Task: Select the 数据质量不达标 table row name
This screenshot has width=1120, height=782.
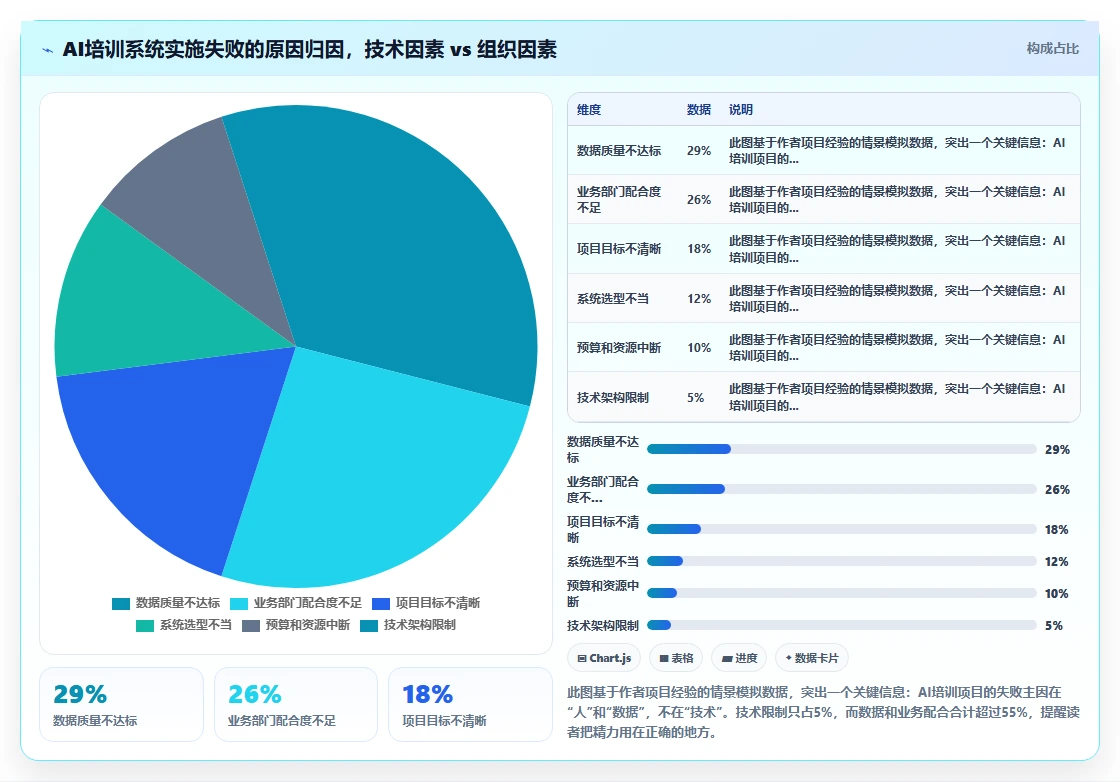Action: coord(619,151)
